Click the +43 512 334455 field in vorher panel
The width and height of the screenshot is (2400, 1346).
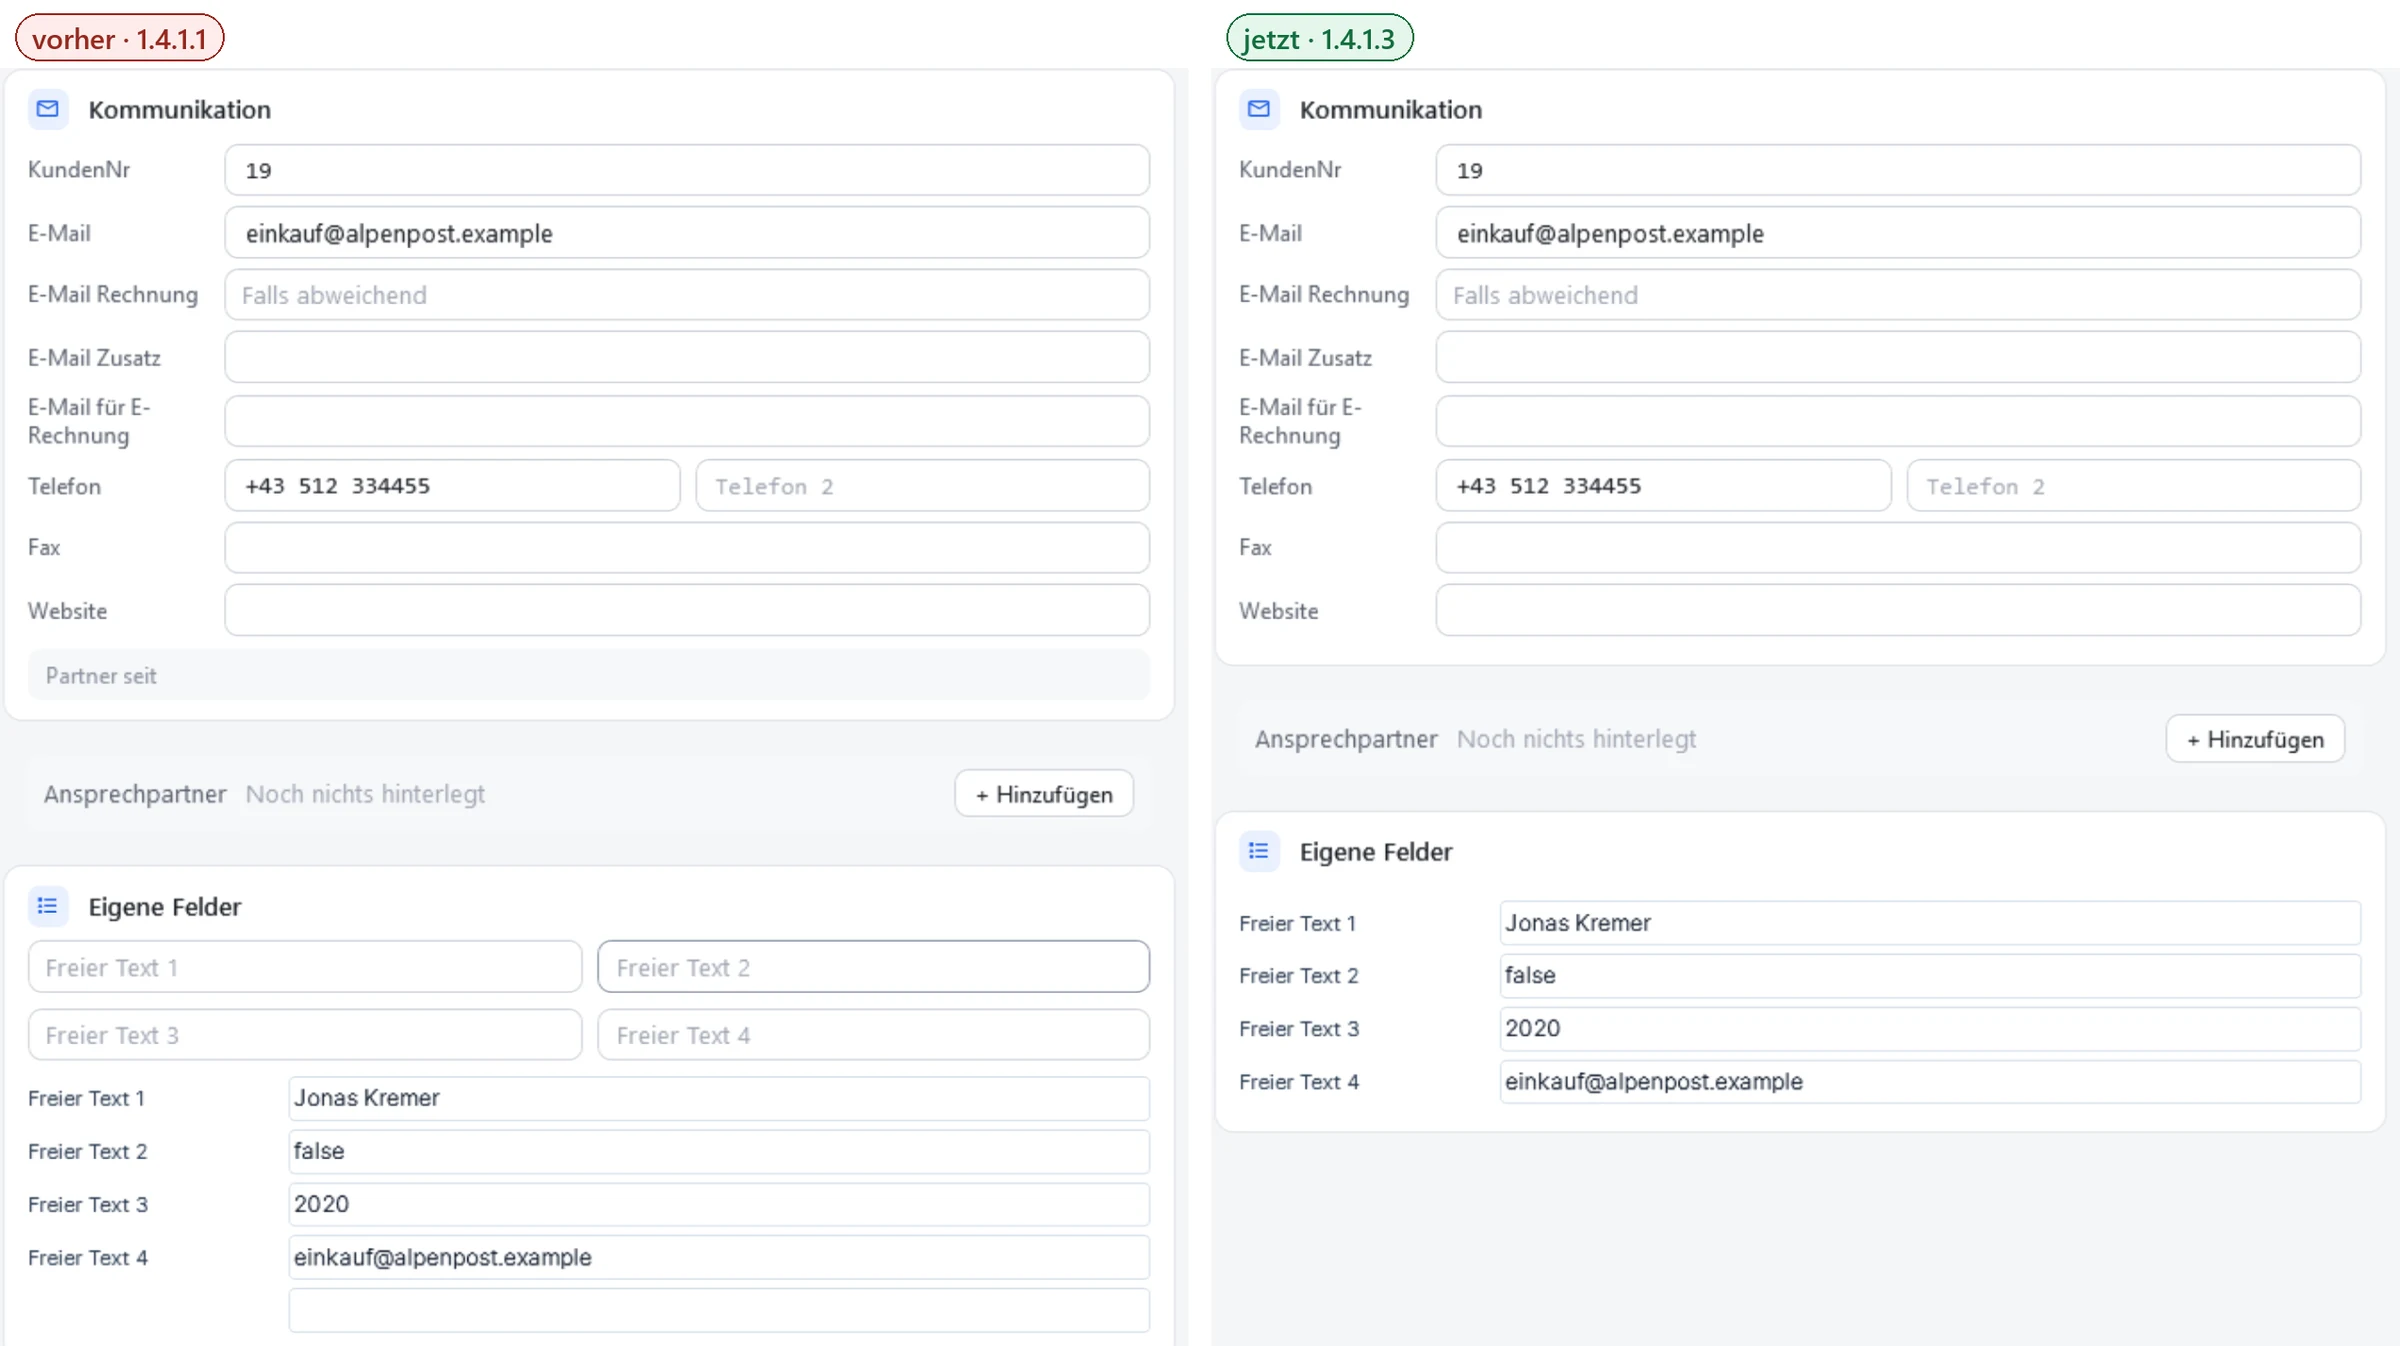coord(452,486)
